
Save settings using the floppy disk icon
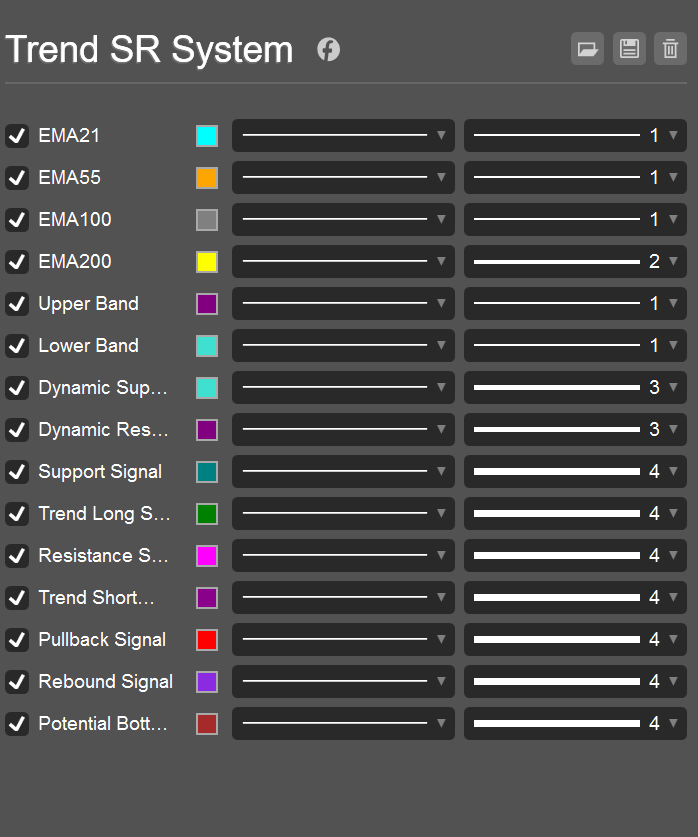coord(629,49)
